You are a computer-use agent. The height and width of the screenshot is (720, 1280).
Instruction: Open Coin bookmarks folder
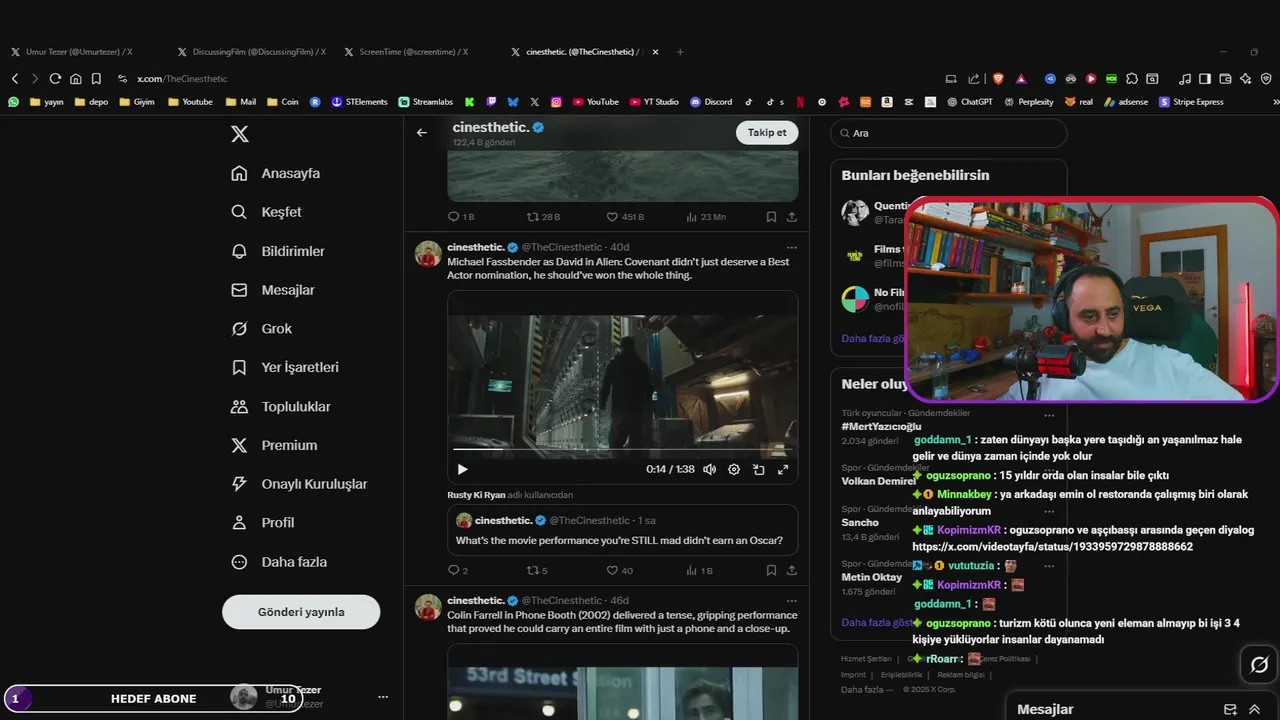point(281,102)
